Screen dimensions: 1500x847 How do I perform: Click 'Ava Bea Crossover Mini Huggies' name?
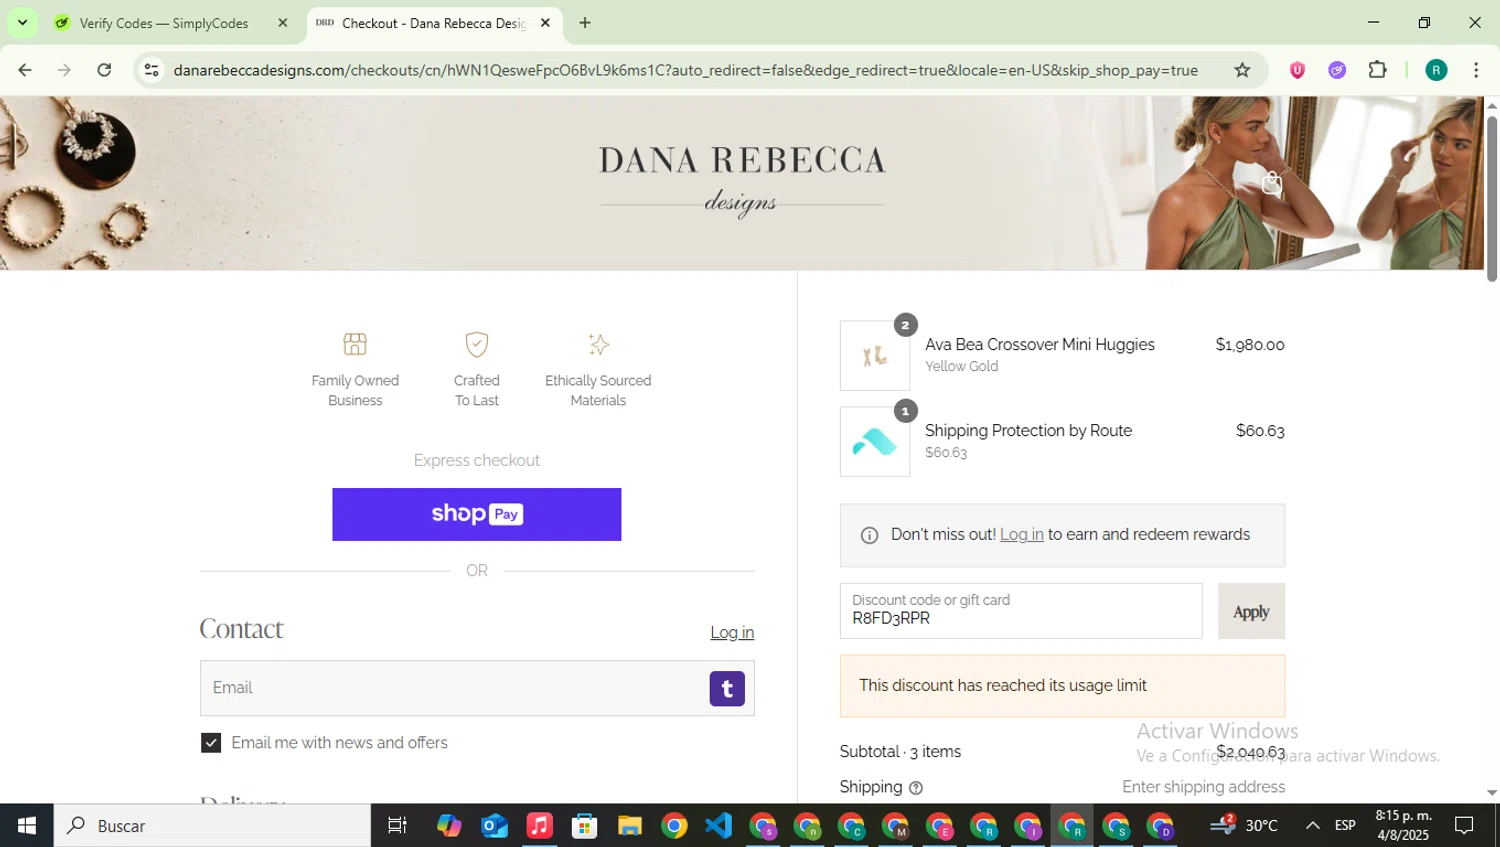[x=1040, y=344]
